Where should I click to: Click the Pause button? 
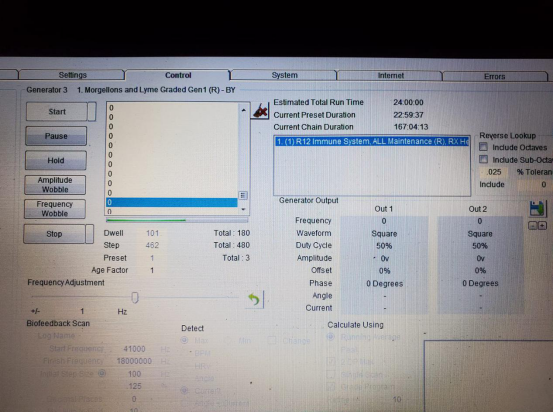56,136
